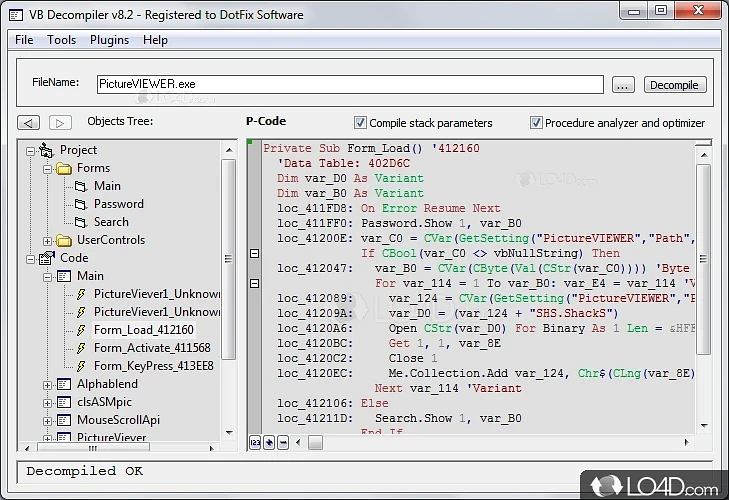Select Form_Load_412160 in the tree
Screen dimensions: 729x500
tap(144, 330)
